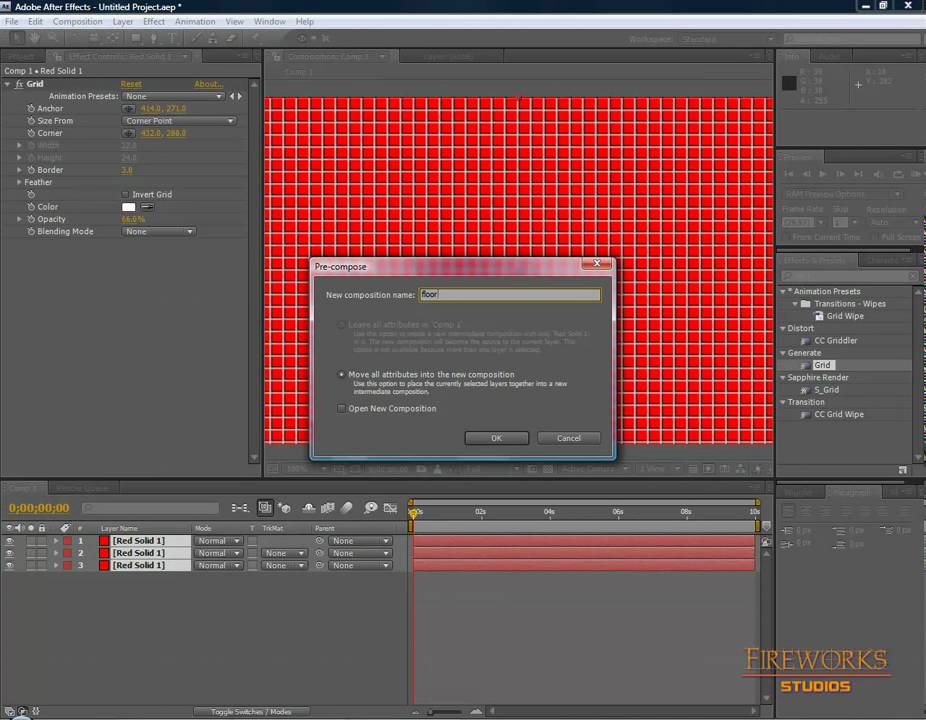Select the Grid effect in Generate
The image size is (926, 720).
[821, 365]
